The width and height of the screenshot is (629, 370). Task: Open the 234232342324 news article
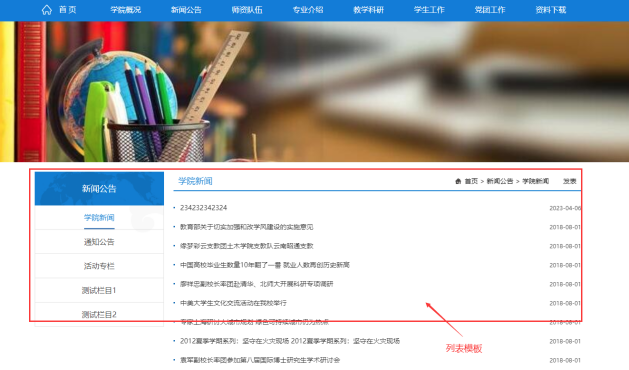click(x=203, y=208)
